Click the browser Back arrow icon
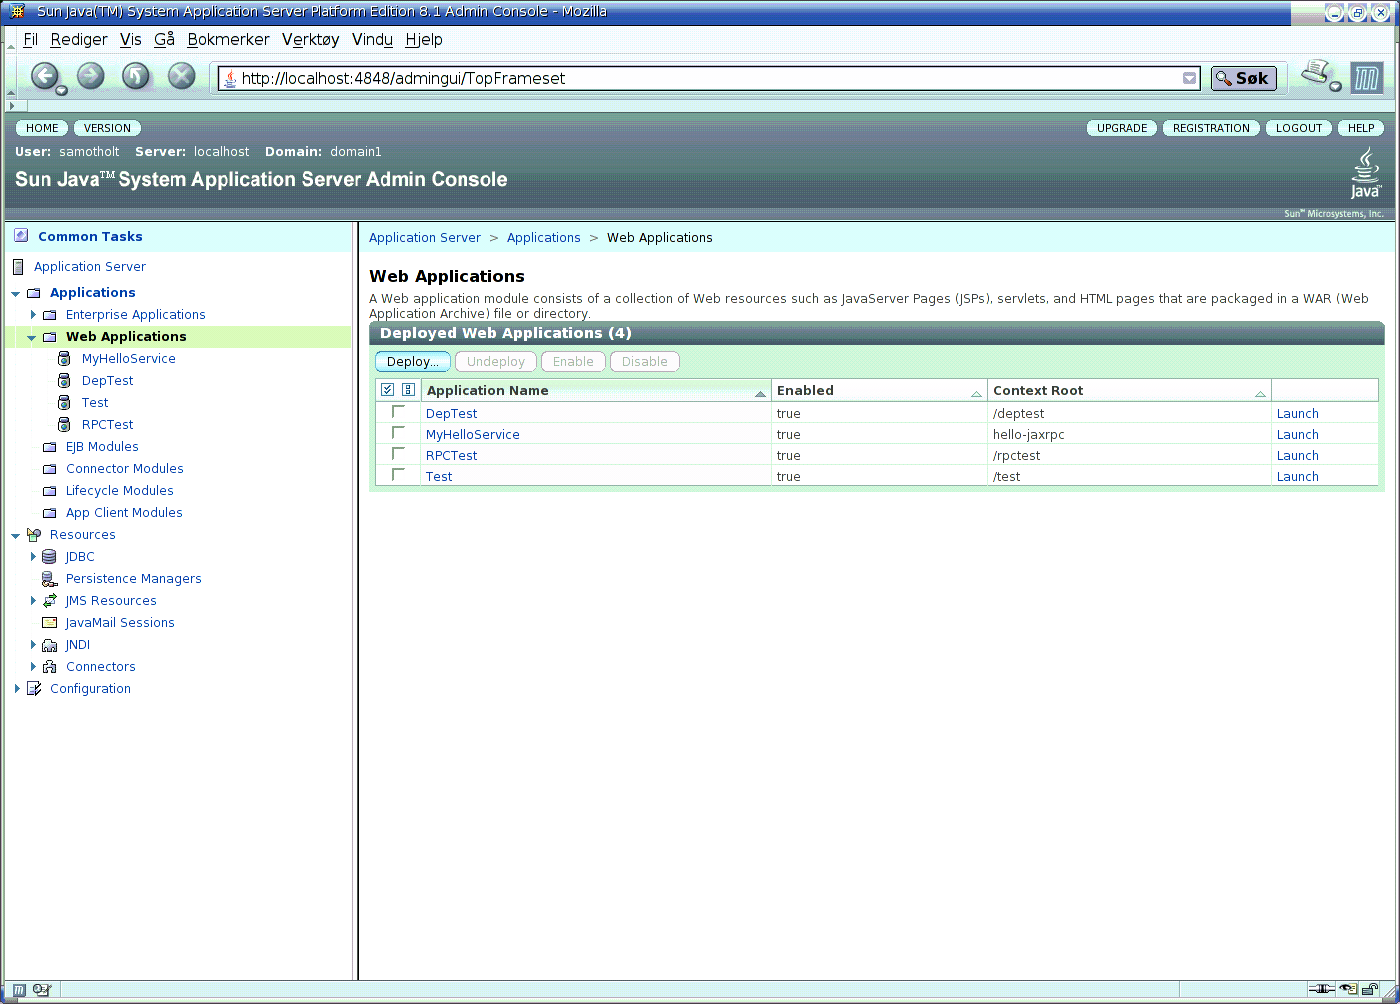This screenshot has height=1004, width=1400. coord(46,76)
